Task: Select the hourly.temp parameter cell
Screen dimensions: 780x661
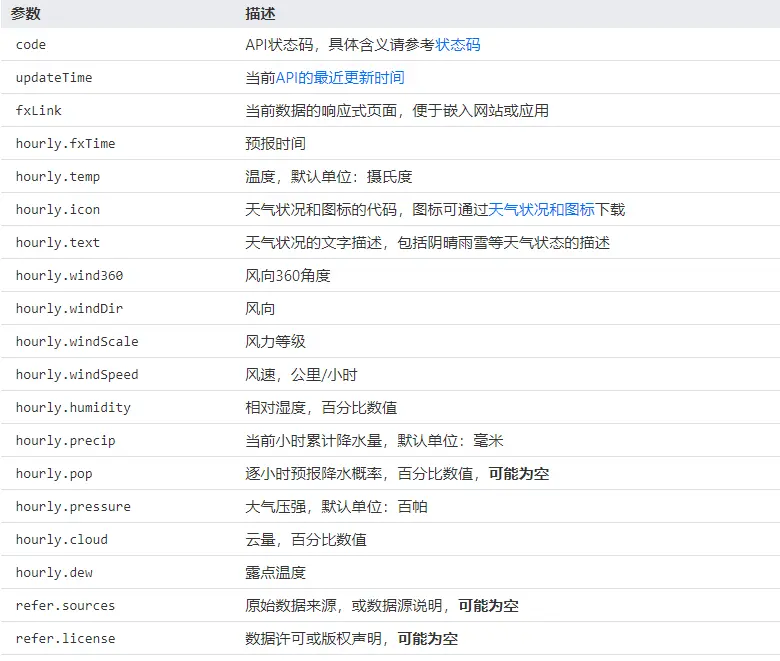Action: pos(58,177)
